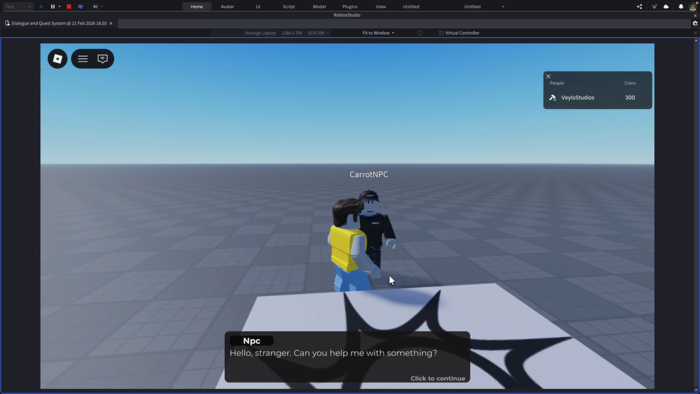
Task: Open the Script ribbon tab
Action: point(288,7)
